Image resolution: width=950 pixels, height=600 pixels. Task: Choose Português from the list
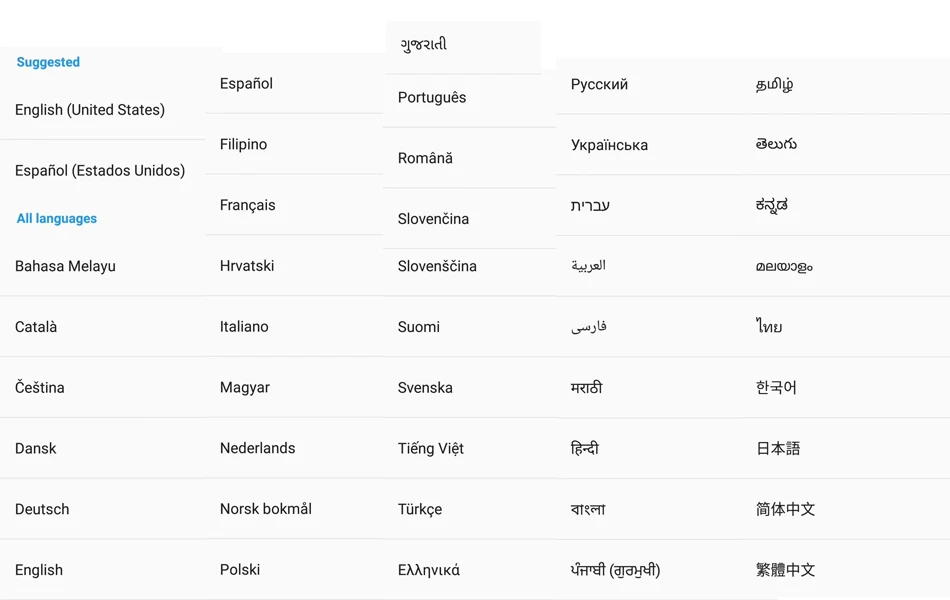[432, 98]
